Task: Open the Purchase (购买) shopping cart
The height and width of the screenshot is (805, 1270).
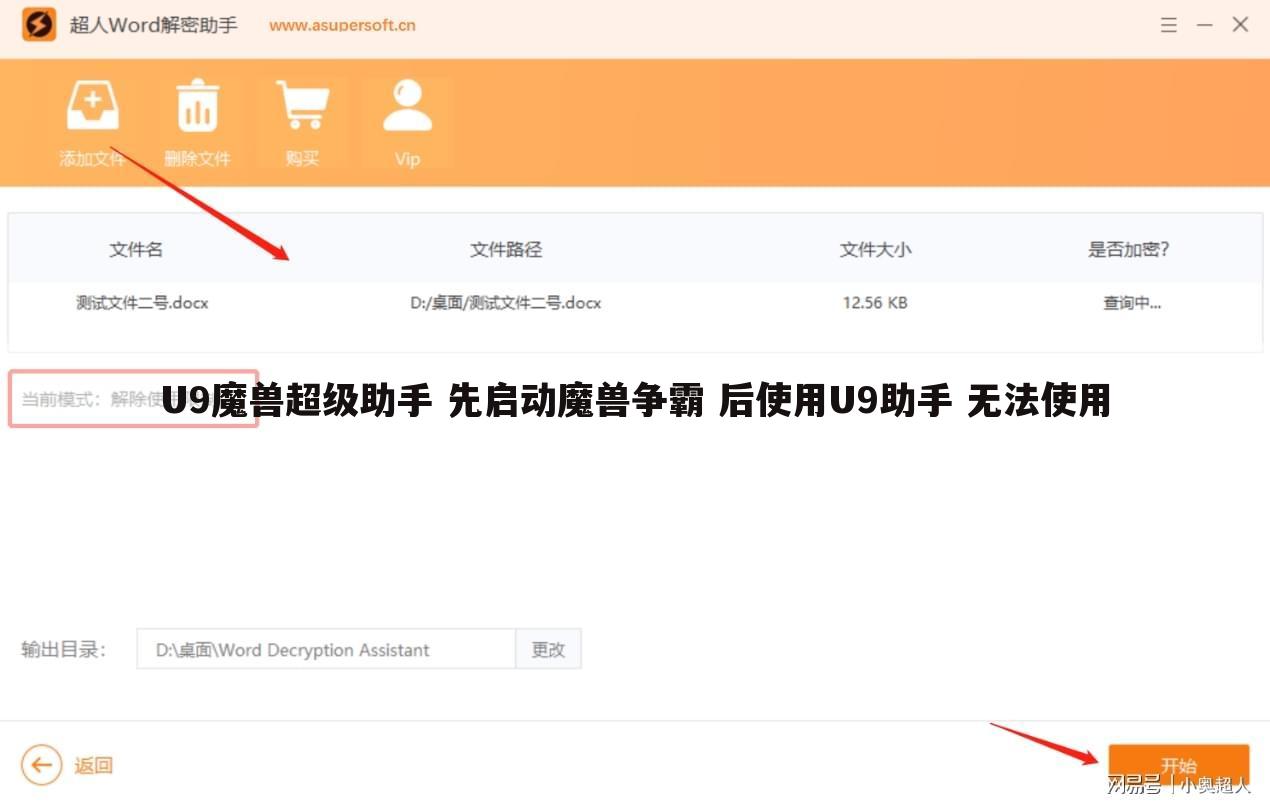Action: (302, 106)
